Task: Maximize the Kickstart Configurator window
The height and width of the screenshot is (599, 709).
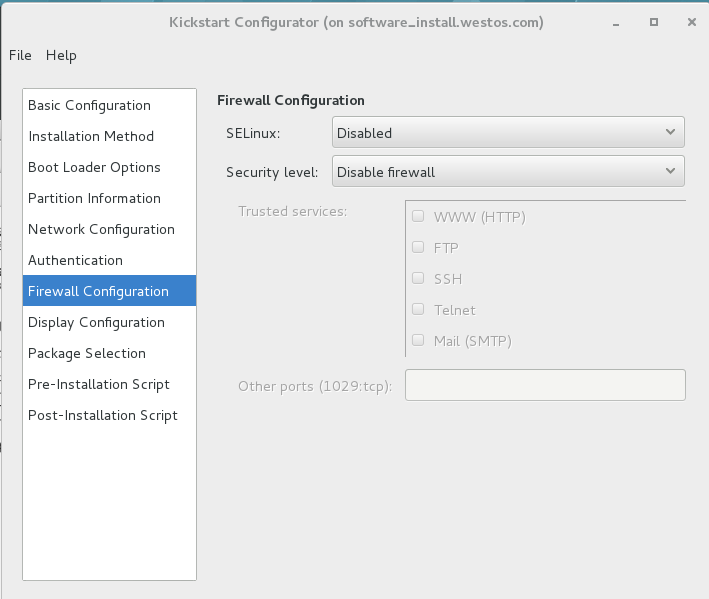Action: point(654,22)
